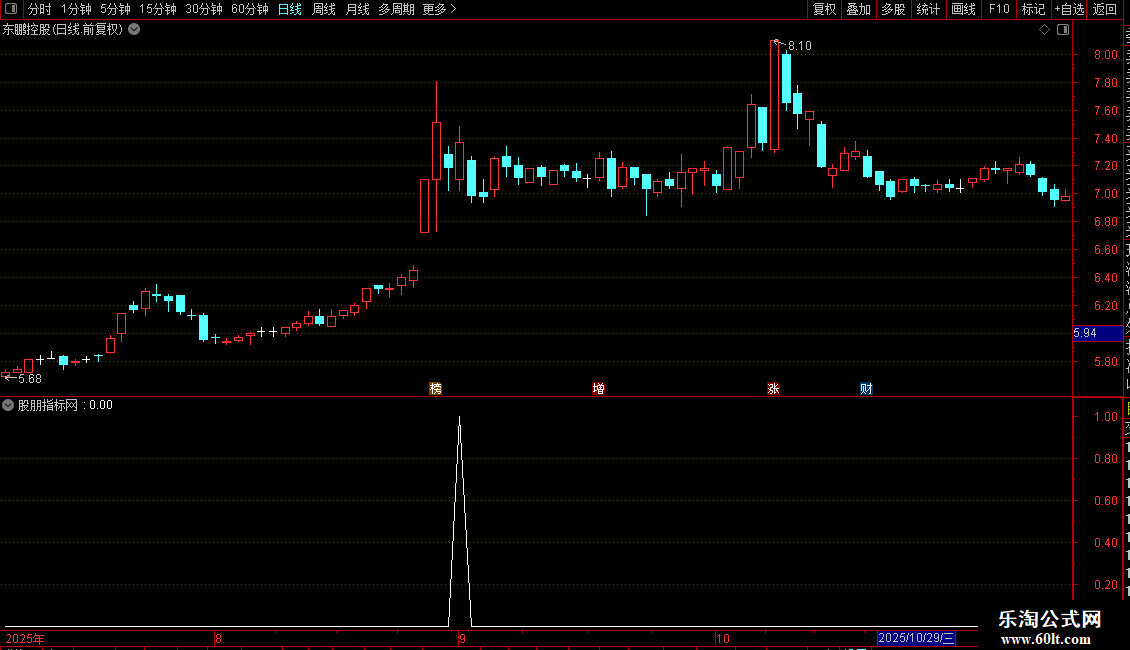Click the 5.68 low price label
The width and height of the screenshot is (1130, 650).
pyautogui.click(x=30, y=379)
